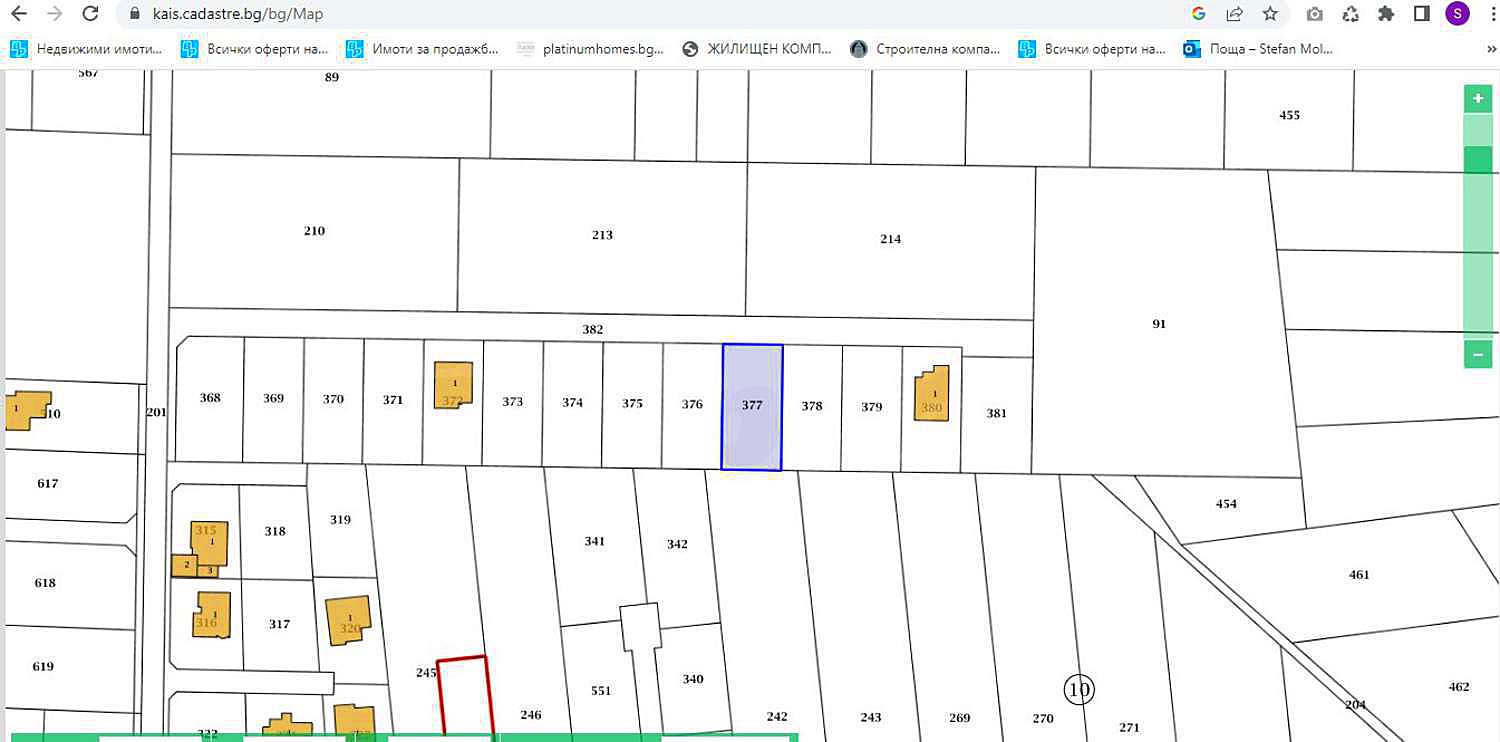
Task: Click the zoom level slider handle
Action: pos(1477,159)
